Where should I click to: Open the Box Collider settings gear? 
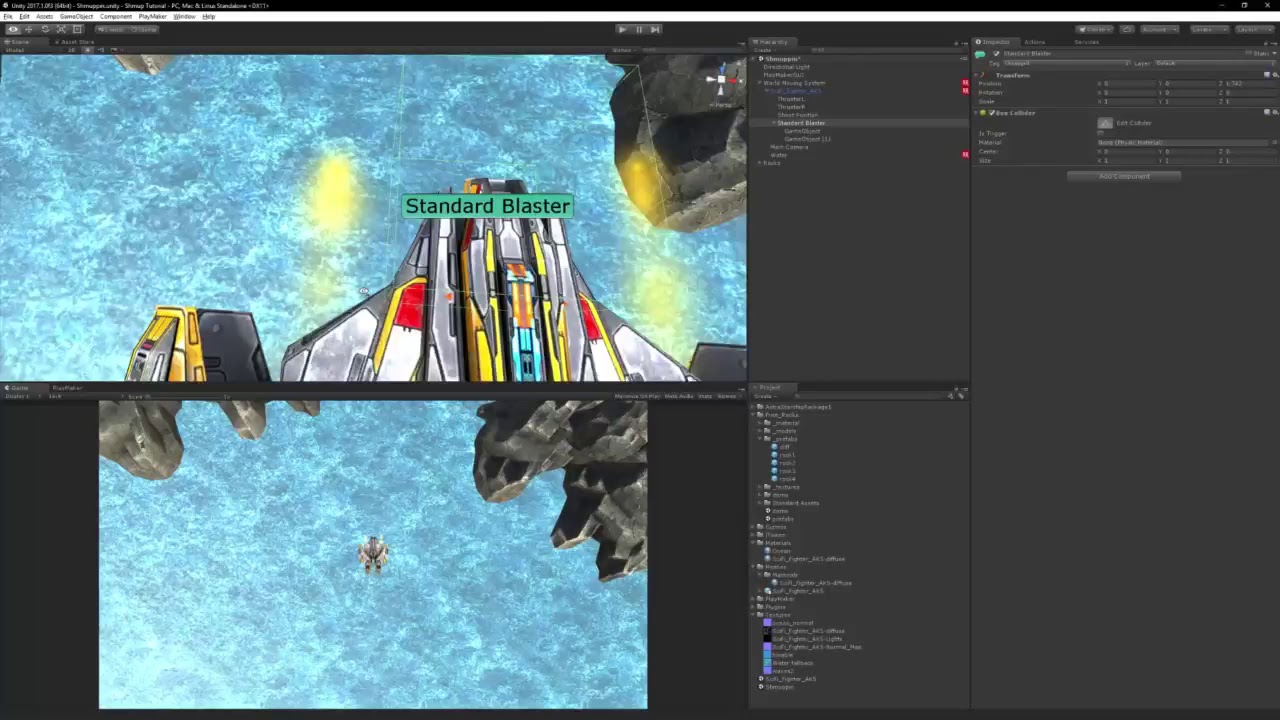click(1274, 113)
